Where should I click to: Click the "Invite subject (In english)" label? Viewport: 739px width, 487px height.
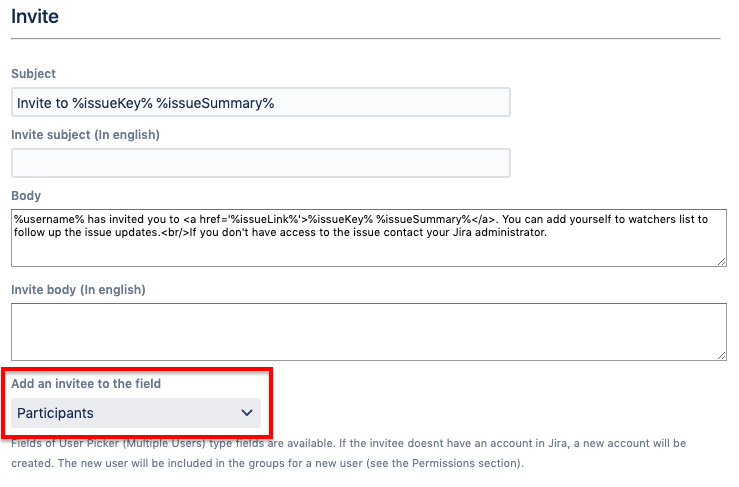pyautogui.click(x=85, y=134)
